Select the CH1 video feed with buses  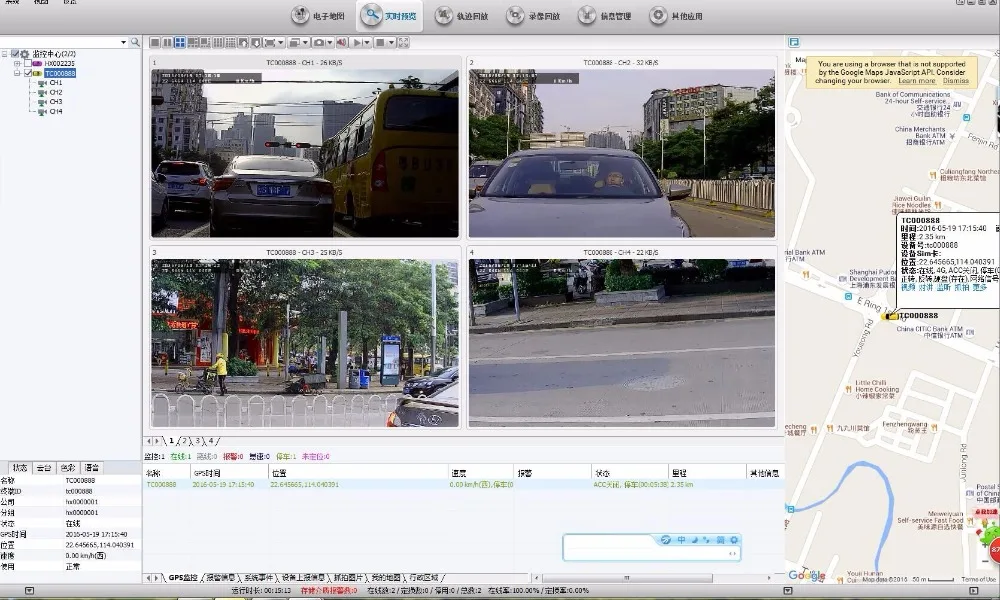point(305,153)
